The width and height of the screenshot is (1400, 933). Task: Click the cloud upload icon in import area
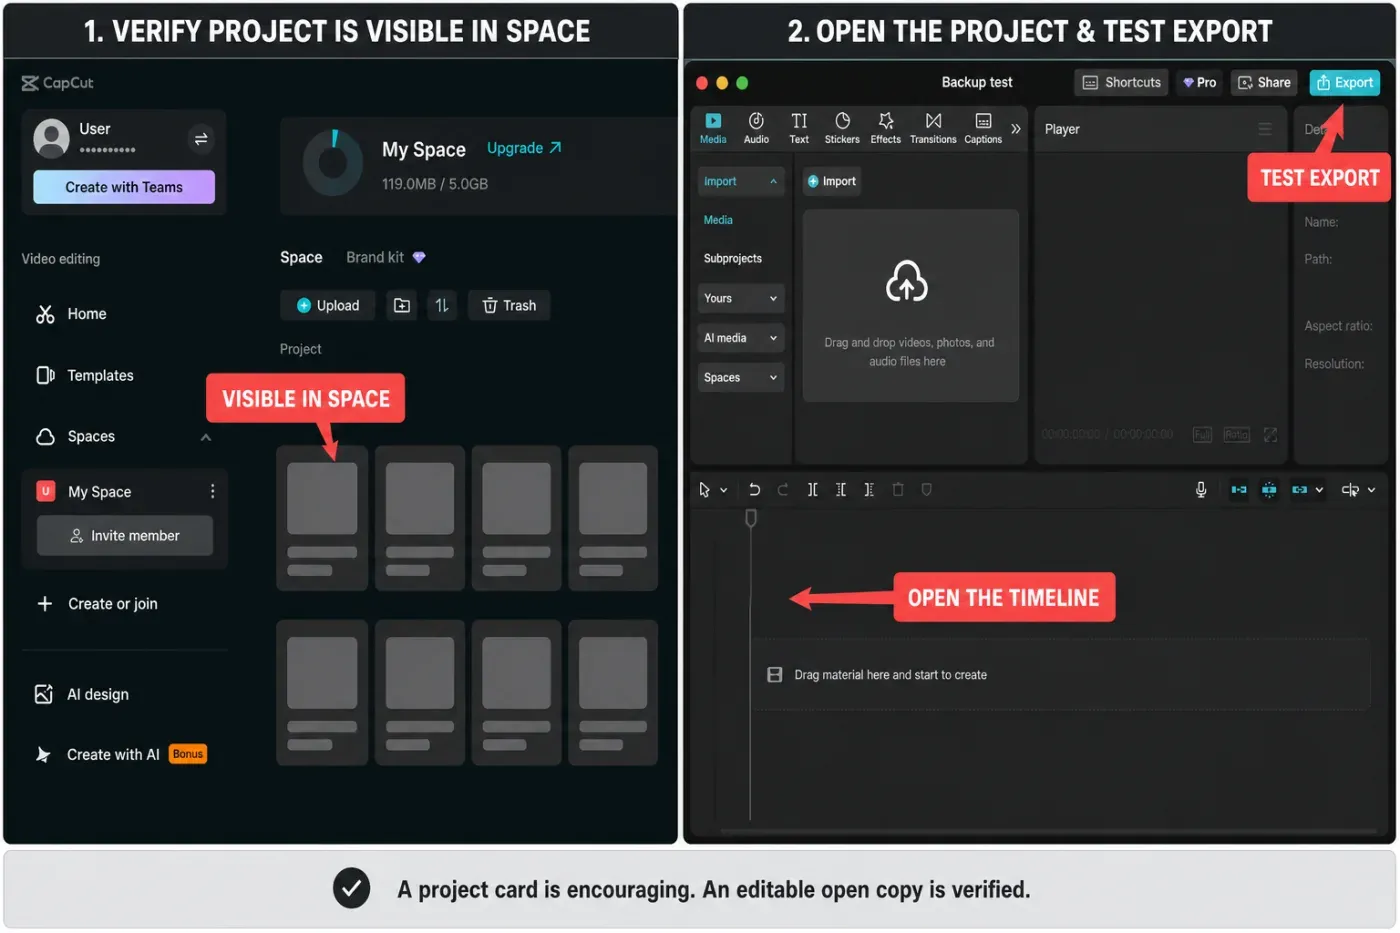907,281
